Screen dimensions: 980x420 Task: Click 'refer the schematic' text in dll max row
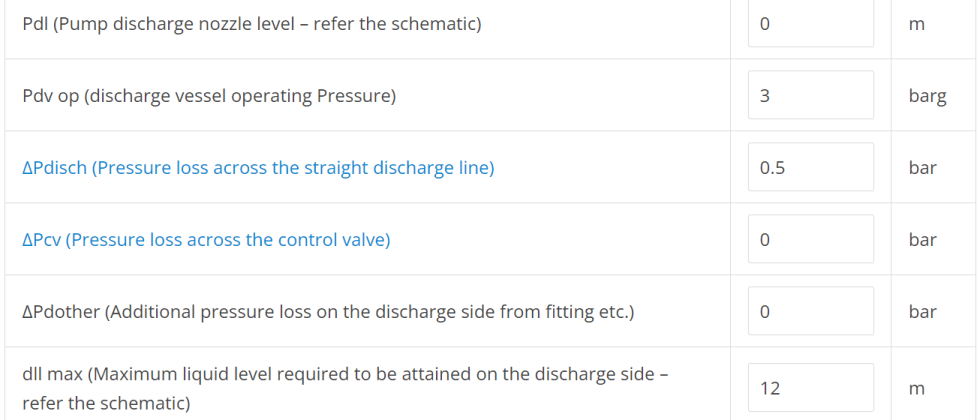tap(101, 403)
